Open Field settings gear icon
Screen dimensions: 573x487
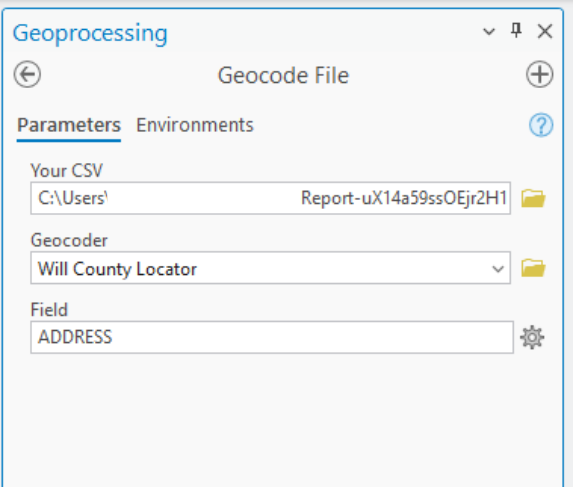tap(532, 337)
